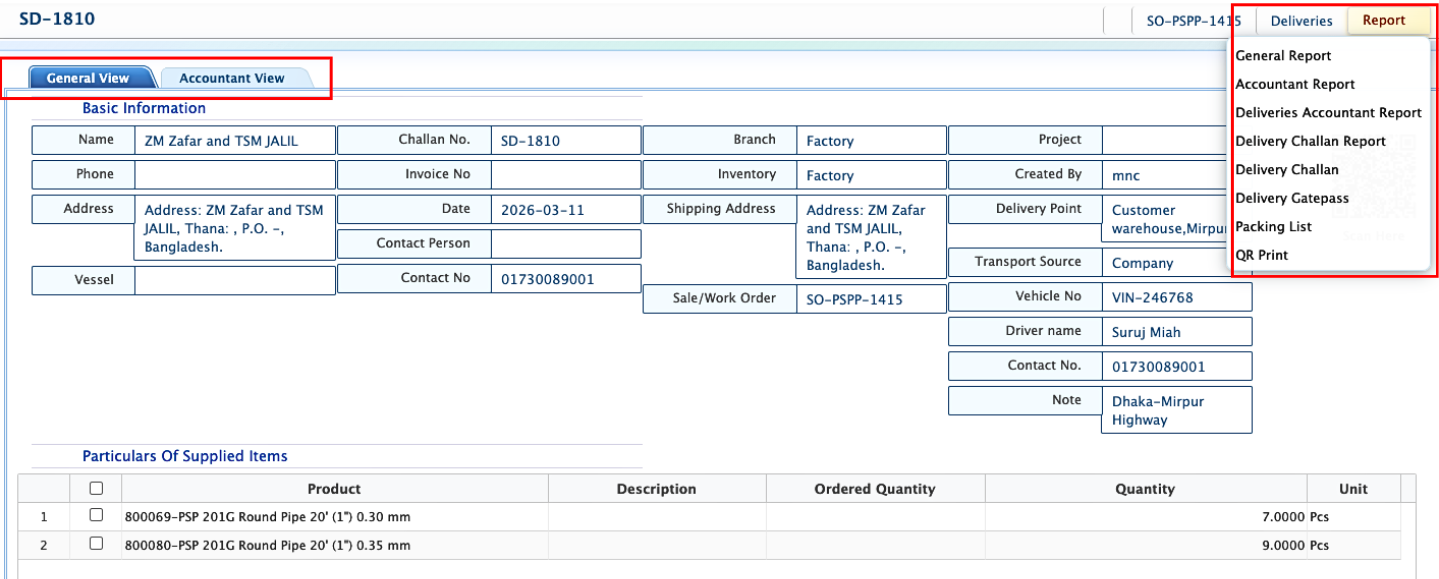The height and width of the screenshot is (579, 1439).
Task: Click the Deliveries button in header
Action: (1301, 21)
